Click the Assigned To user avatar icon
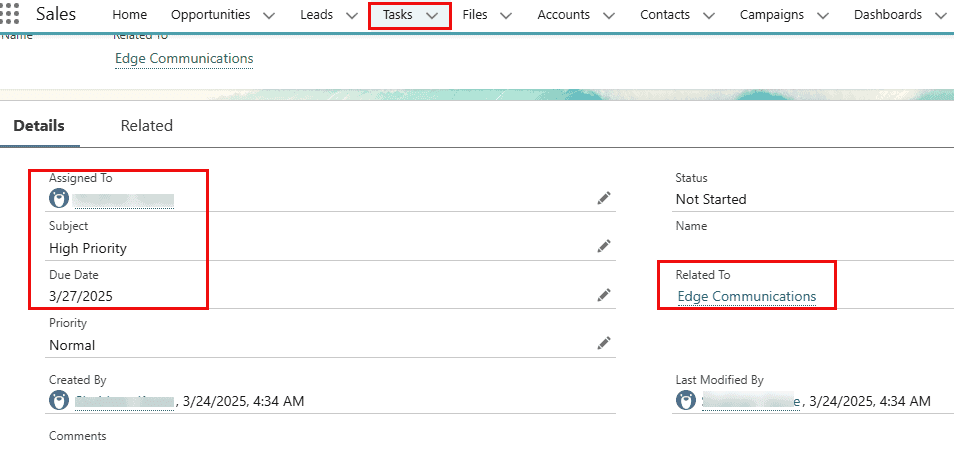This screenshot has width=954, height=457. [59, 199]
